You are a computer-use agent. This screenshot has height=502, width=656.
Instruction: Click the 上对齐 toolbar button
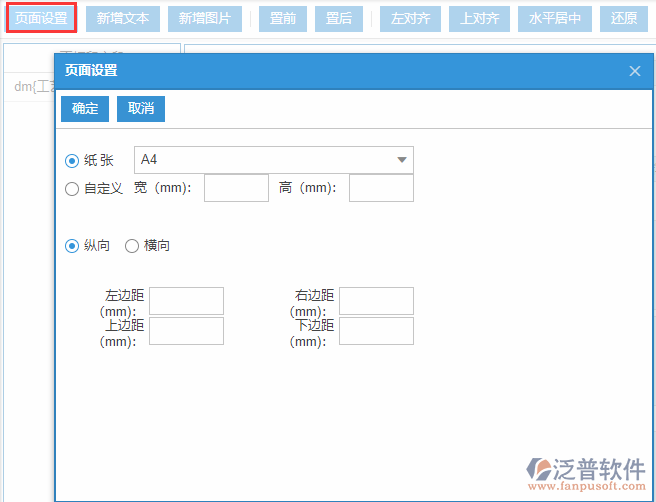479,19
